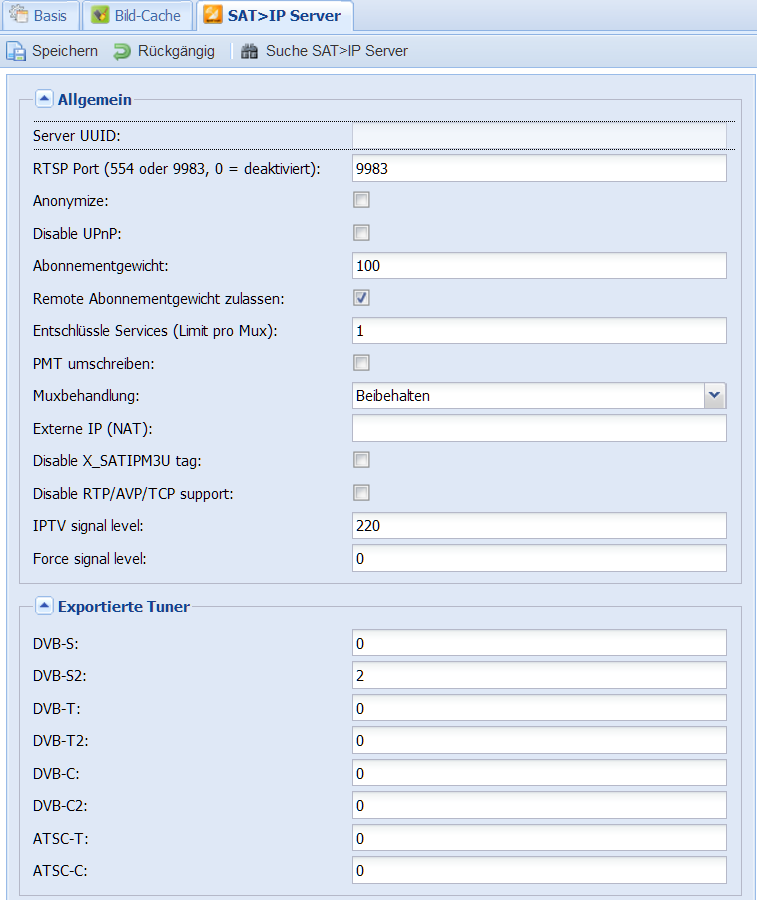Tick the Disable UPnP checkbox
Screen dimensions: 757x900
pyautogui.click(x=361, y=232)
